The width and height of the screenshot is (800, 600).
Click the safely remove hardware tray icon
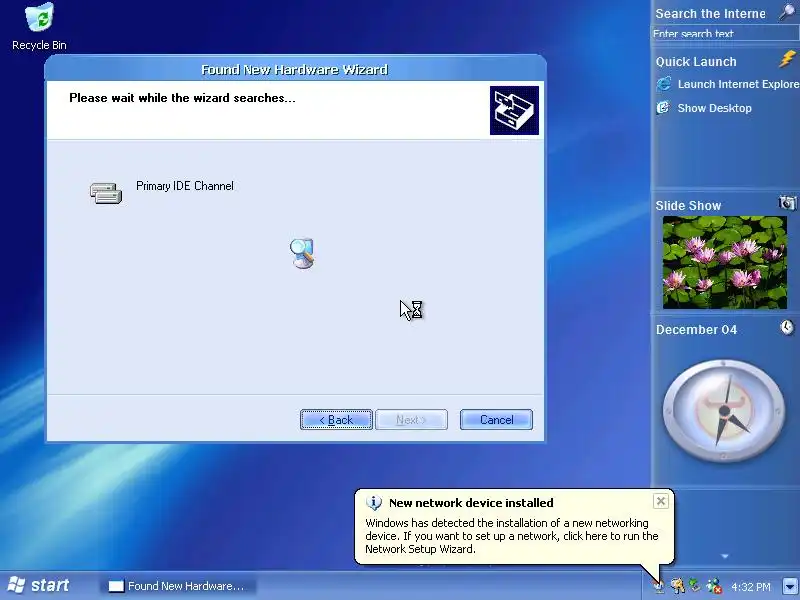pyautogui.click(x=694, y=585)
